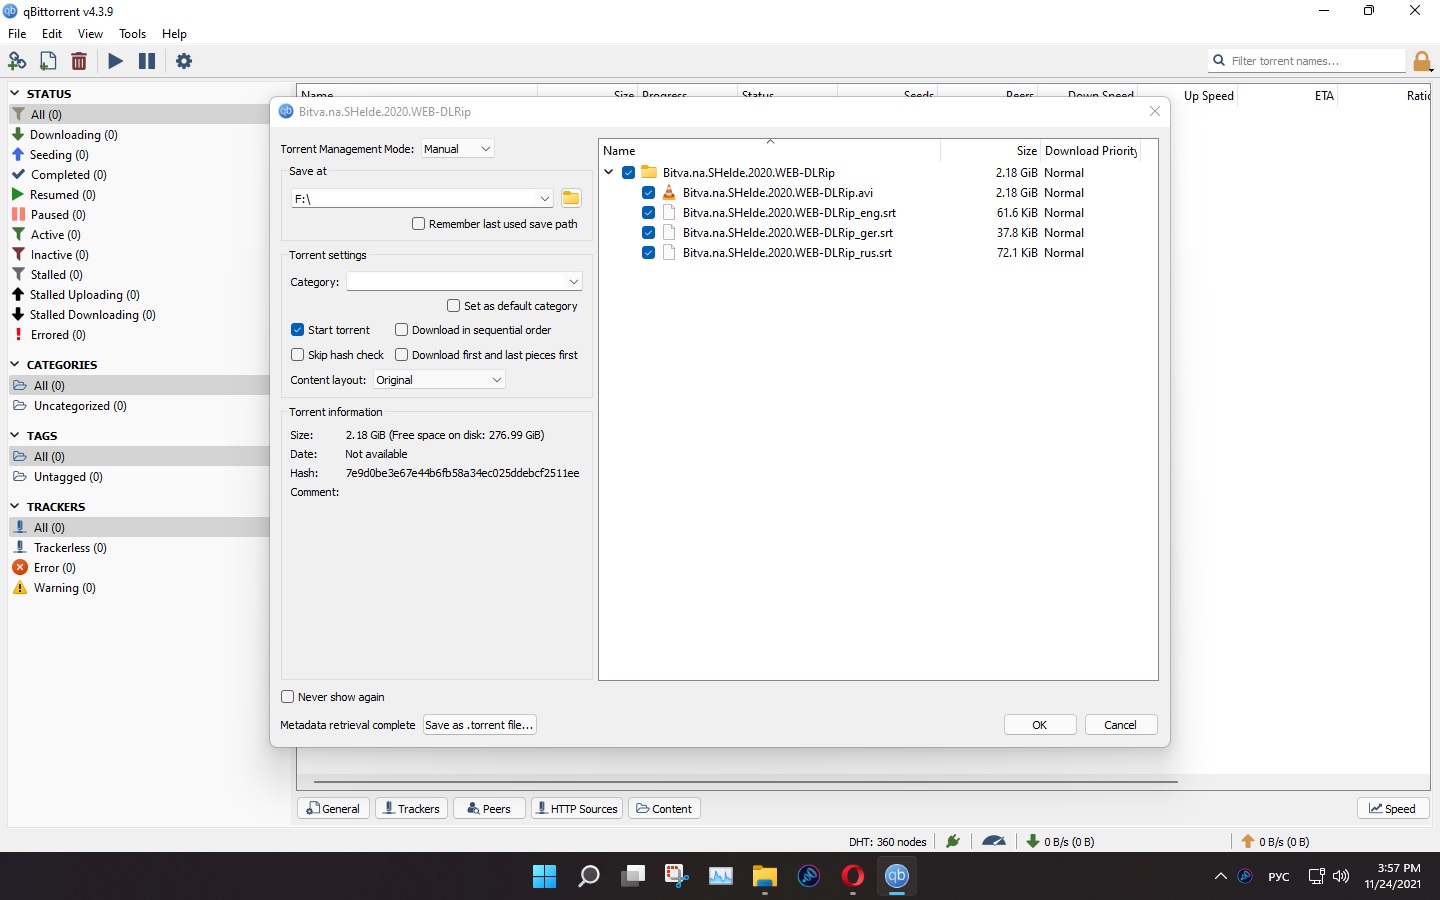The image size is (1440, 900).
Task: Collapse the TAGS sidebar section
Action: click(x=15, y=435)
